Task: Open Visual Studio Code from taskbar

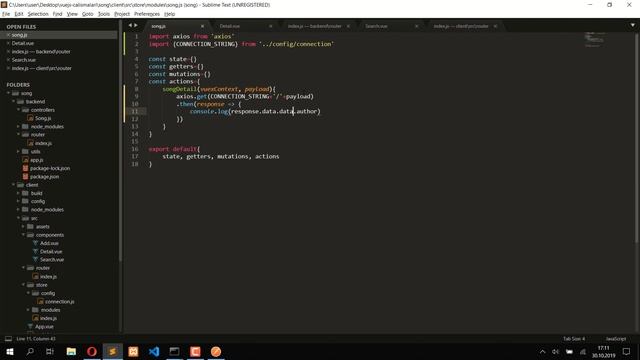Action: click(x=154, y=351)
